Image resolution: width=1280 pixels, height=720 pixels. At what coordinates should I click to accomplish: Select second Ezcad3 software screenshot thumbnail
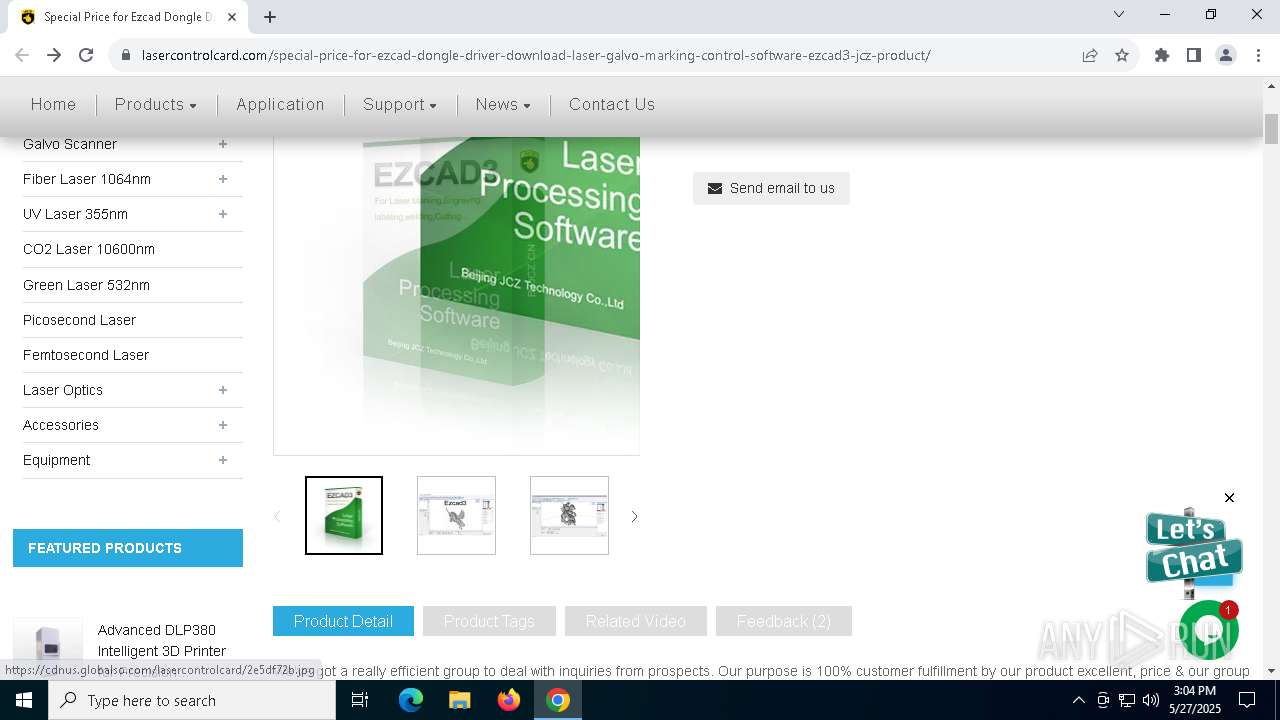[456, 515]
